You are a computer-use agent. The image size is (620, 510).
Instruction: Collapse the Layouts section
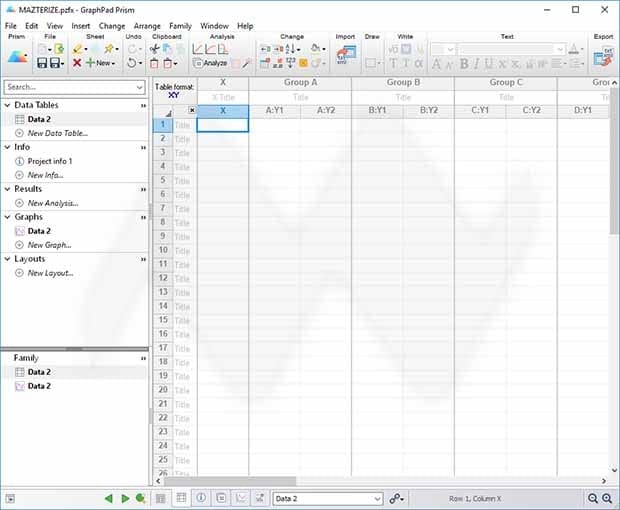point(7,259)
